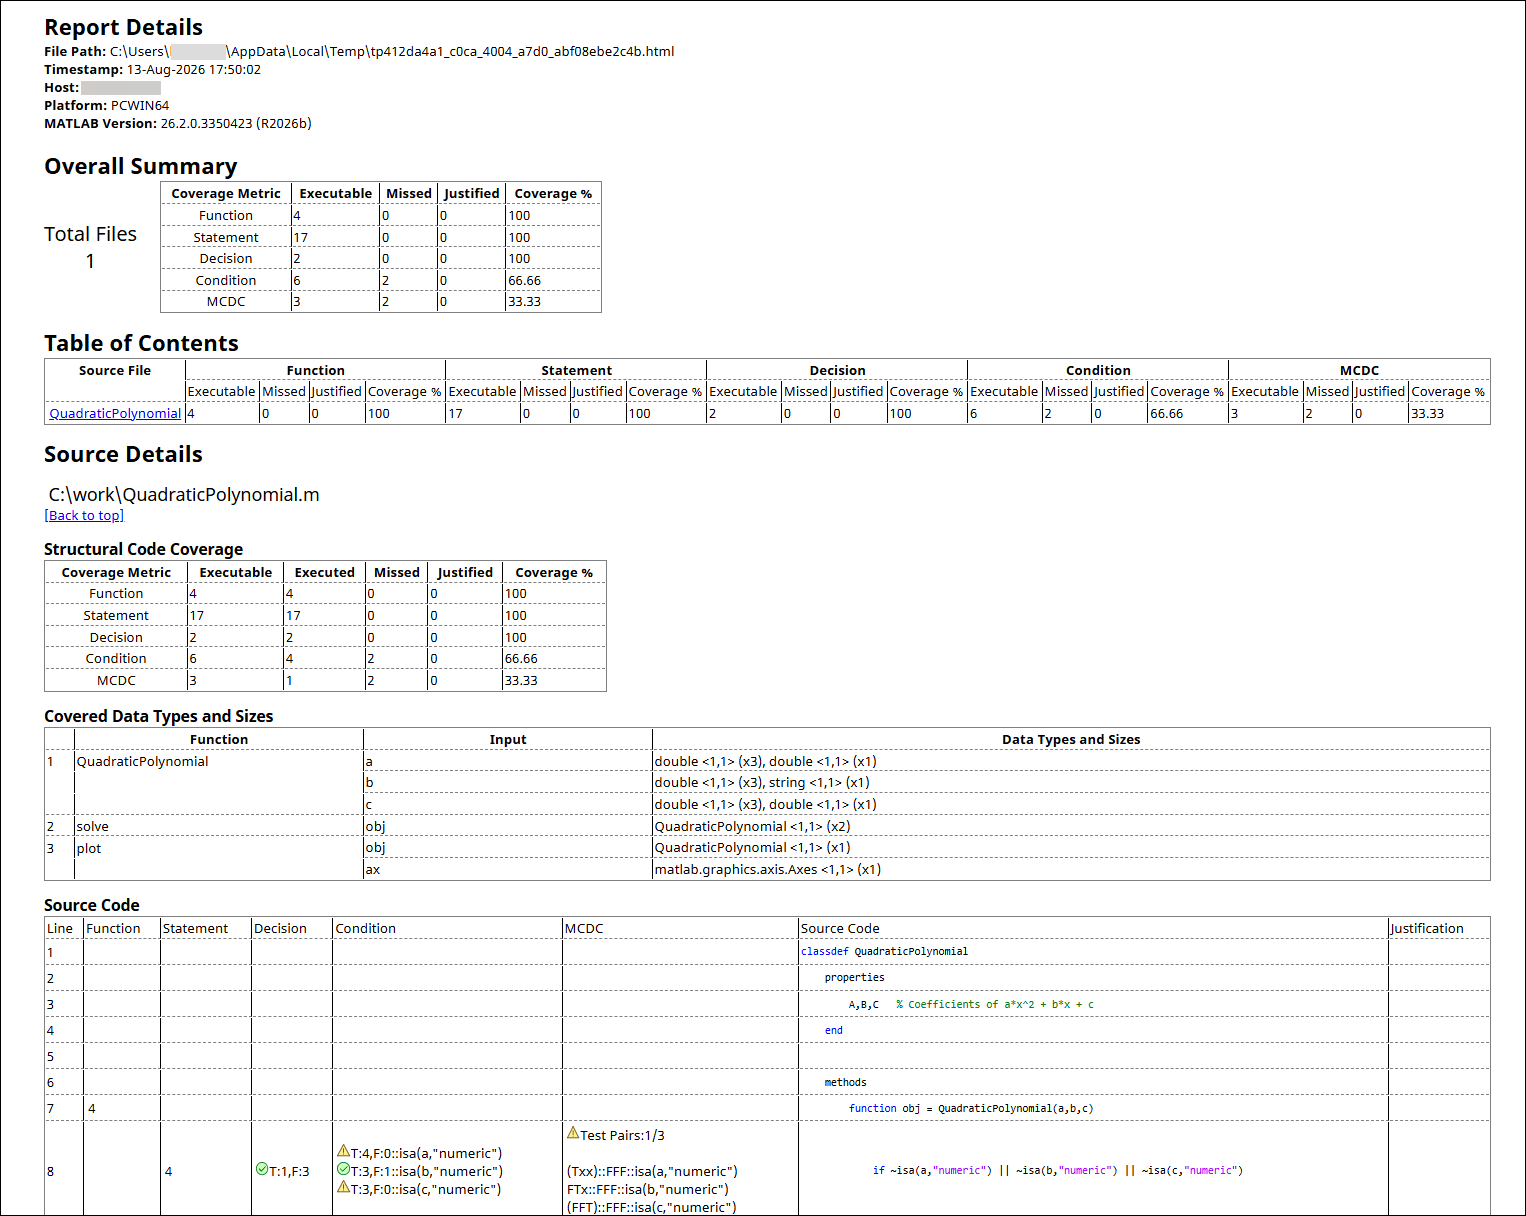Click the Source Code section heading
The width and height of the screenshot is (1526, 1216).
tap(92, 905)
